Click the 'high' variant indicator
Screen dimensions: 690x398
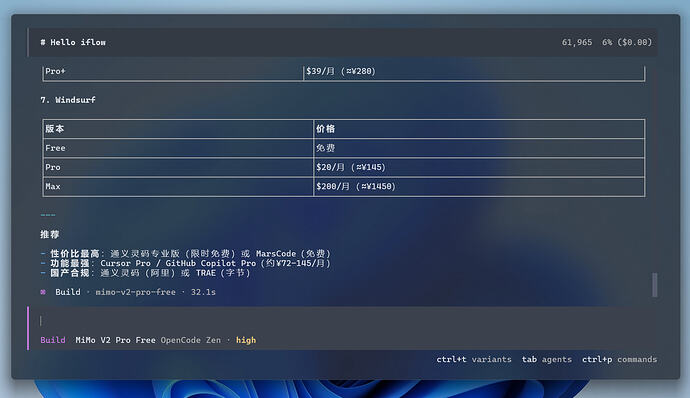[x=246, y=340]
